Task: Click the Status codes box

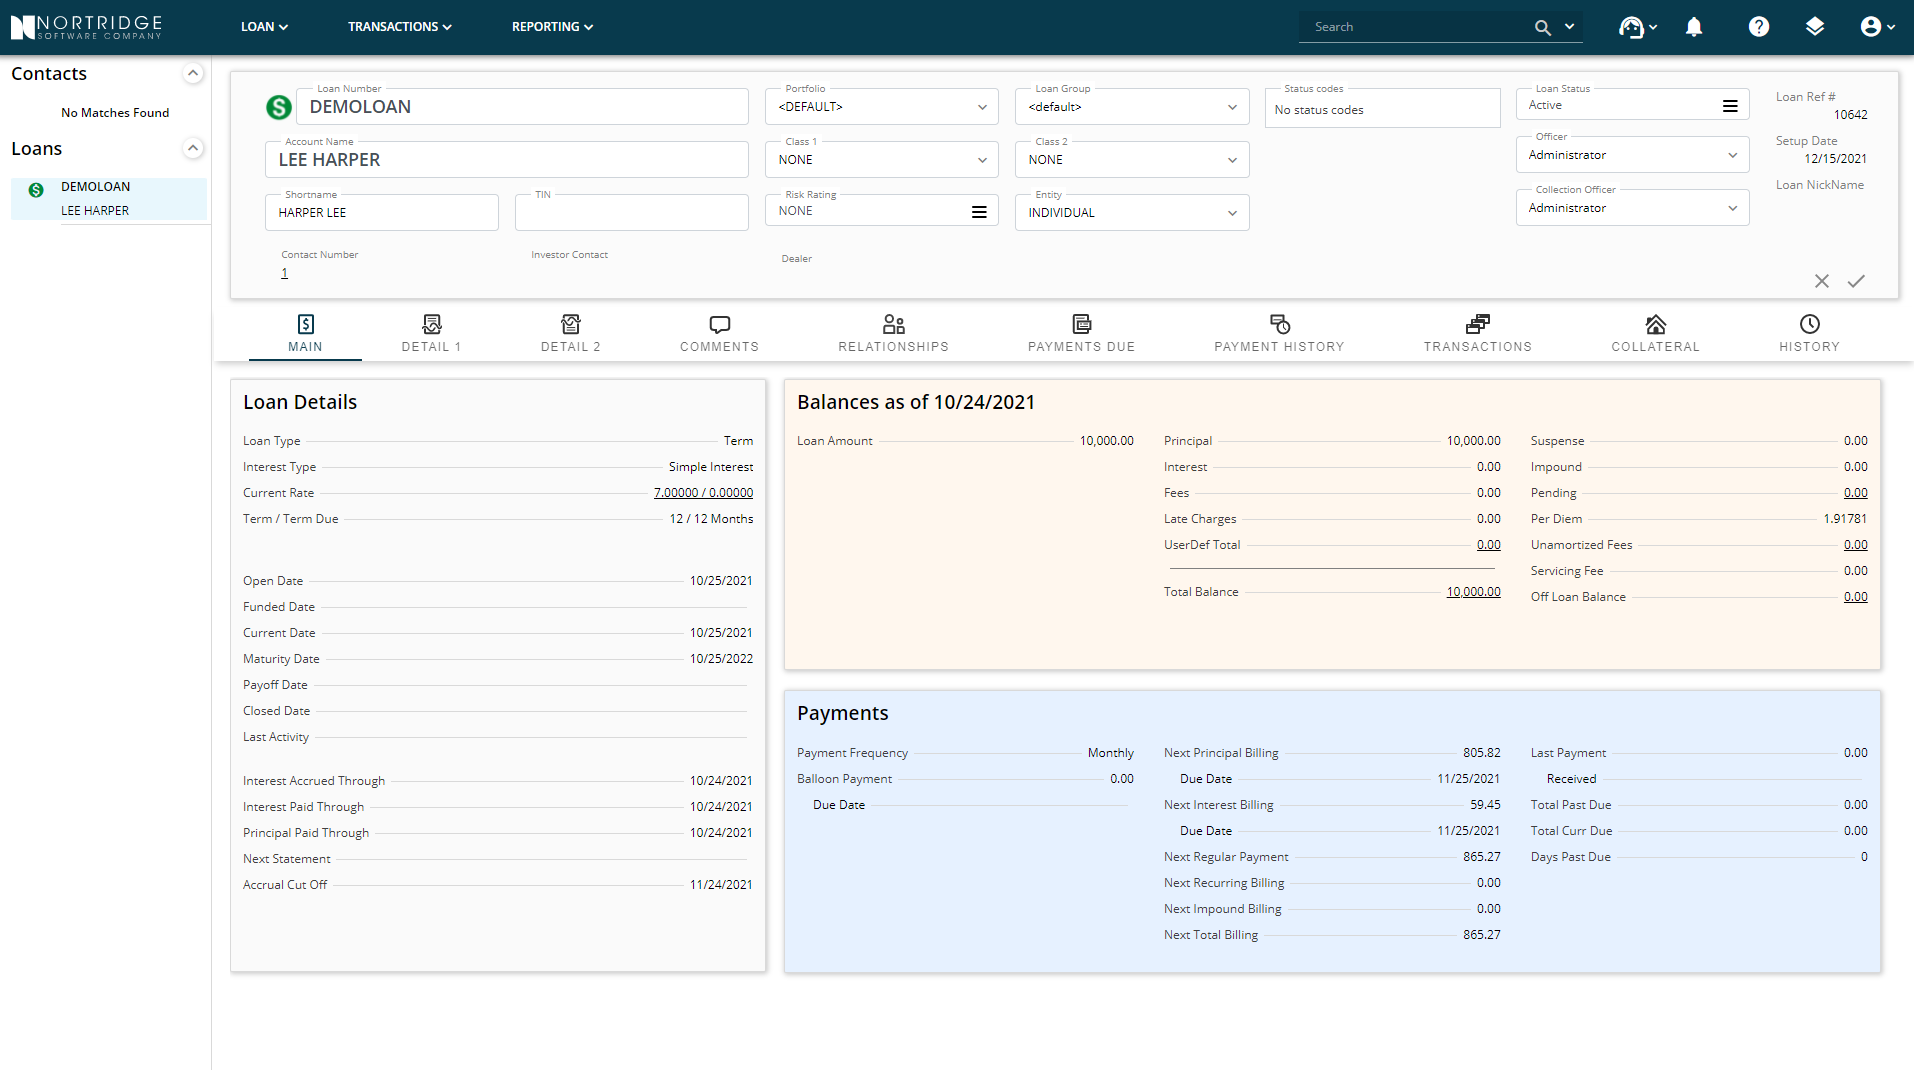Action: pyautogui.click(x=1382, y=109)
